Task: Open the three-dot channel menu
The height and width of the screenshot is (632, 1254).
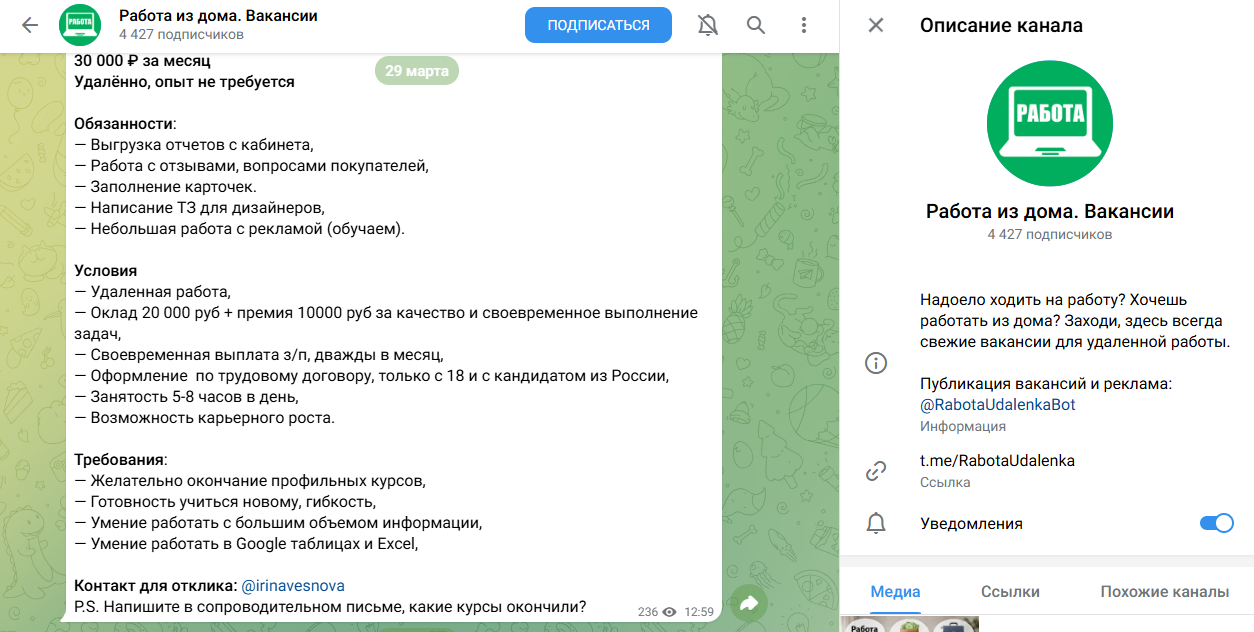Action: (x=804, y=25)
